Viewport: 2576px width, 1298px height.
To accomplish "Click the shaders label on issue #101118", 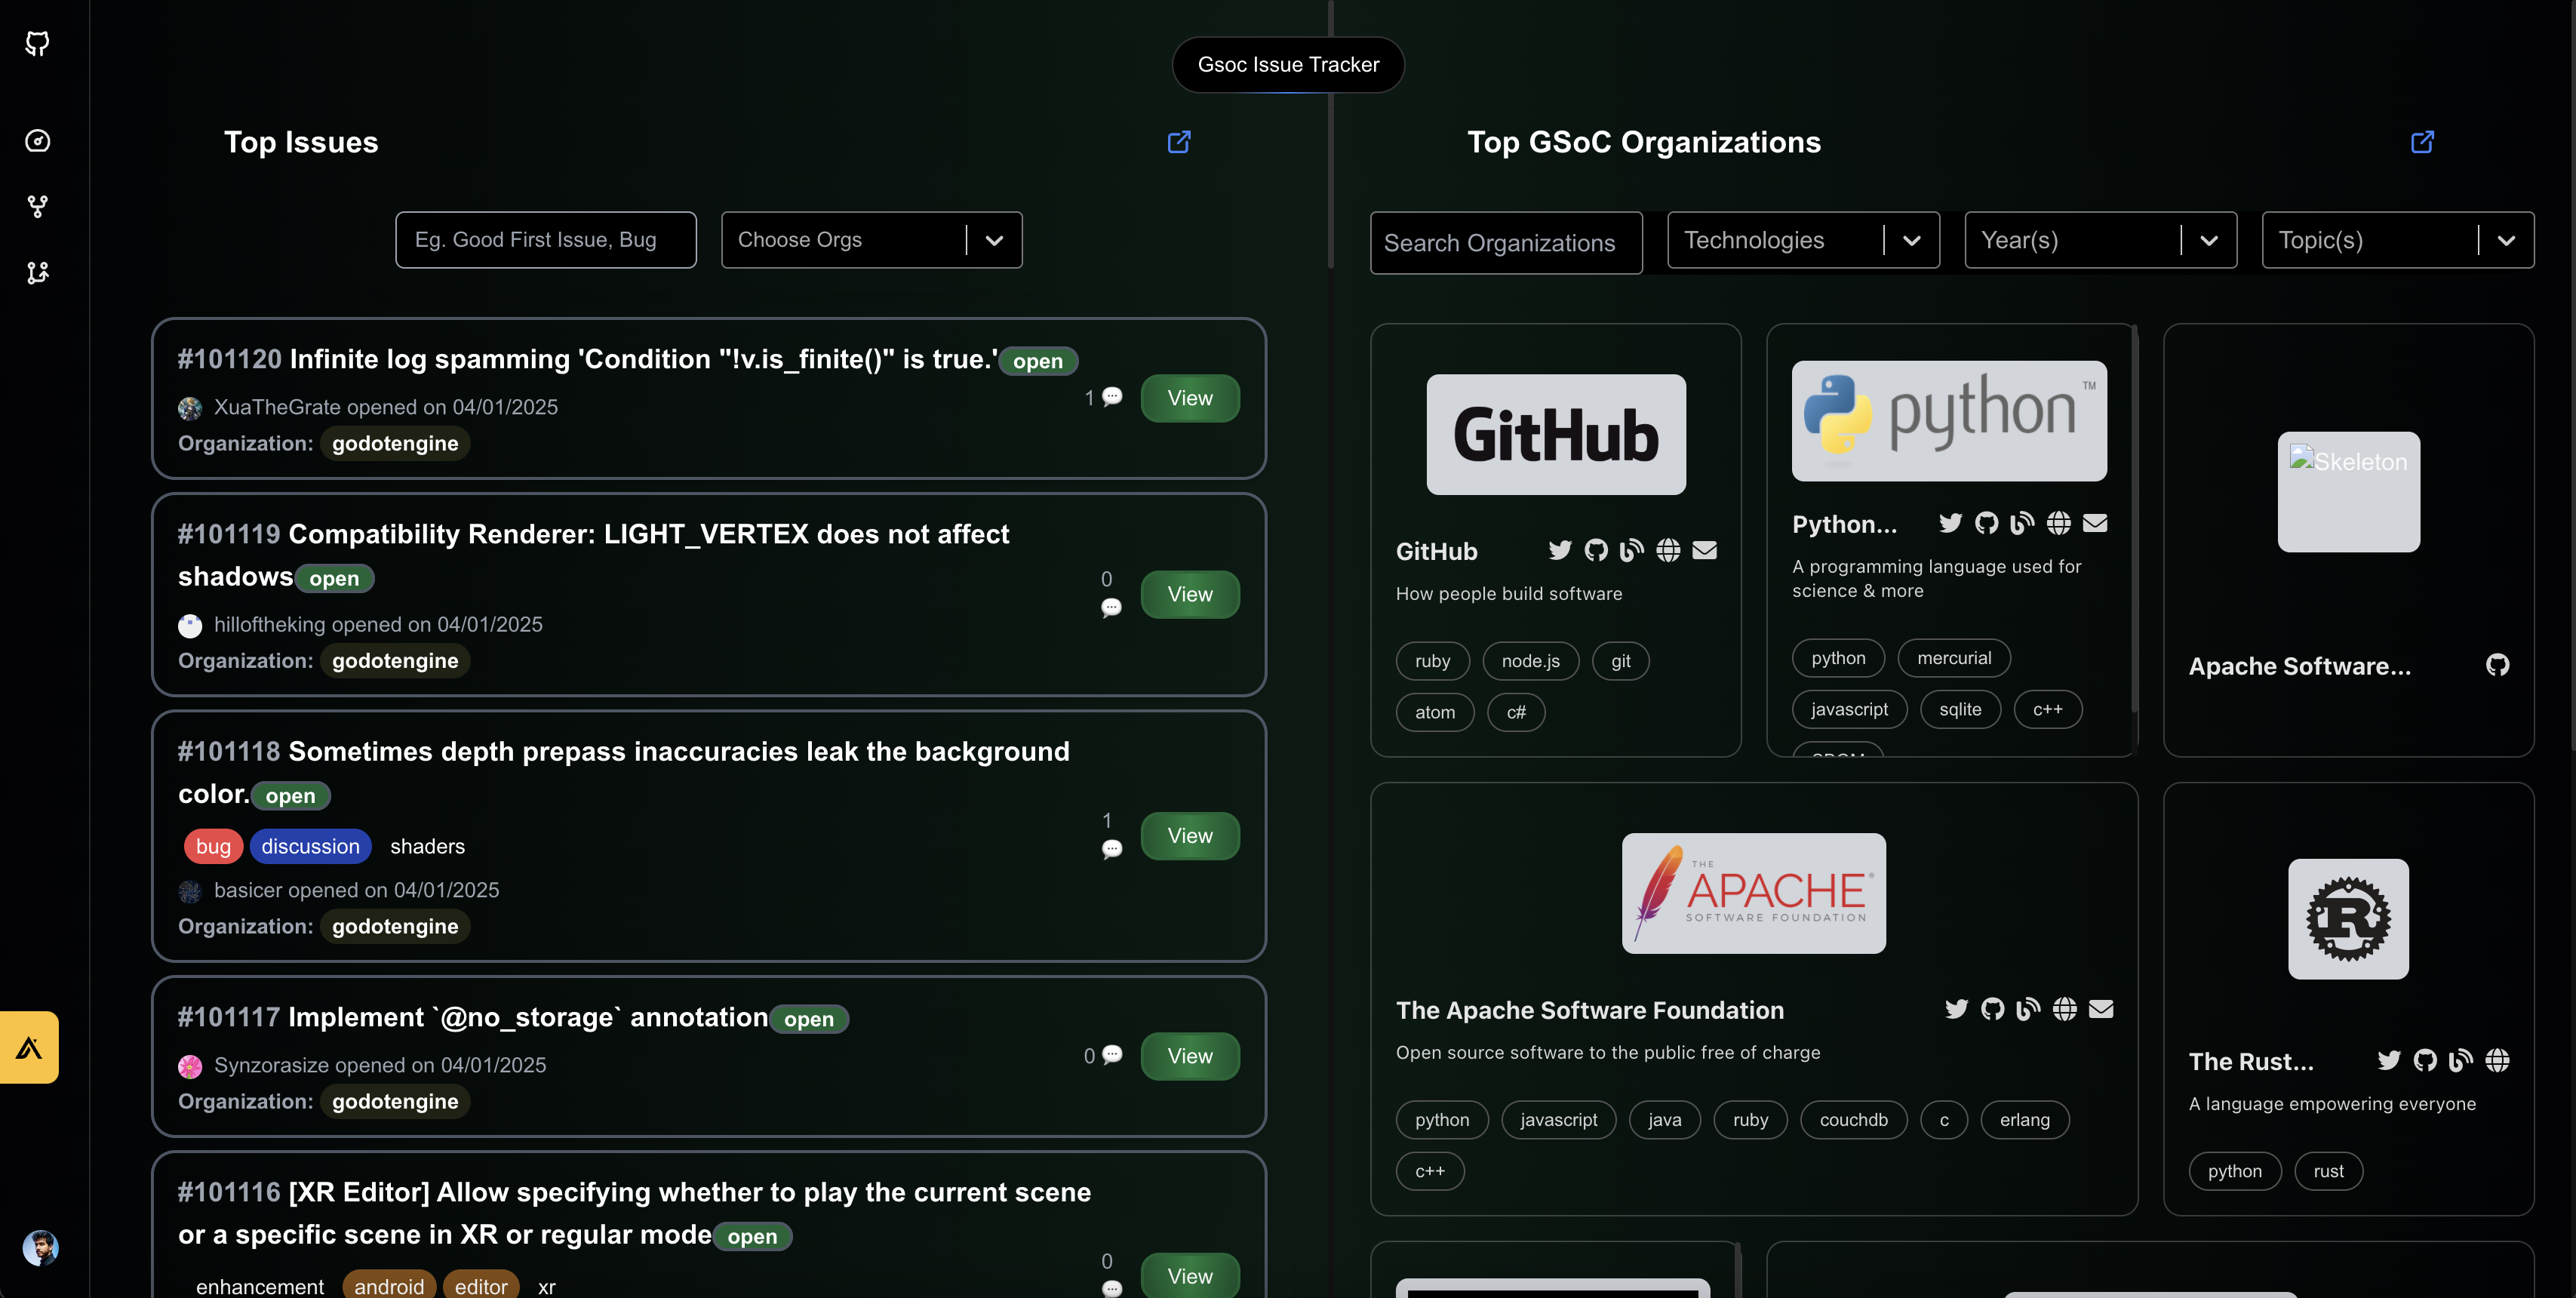I will [427, 846].
